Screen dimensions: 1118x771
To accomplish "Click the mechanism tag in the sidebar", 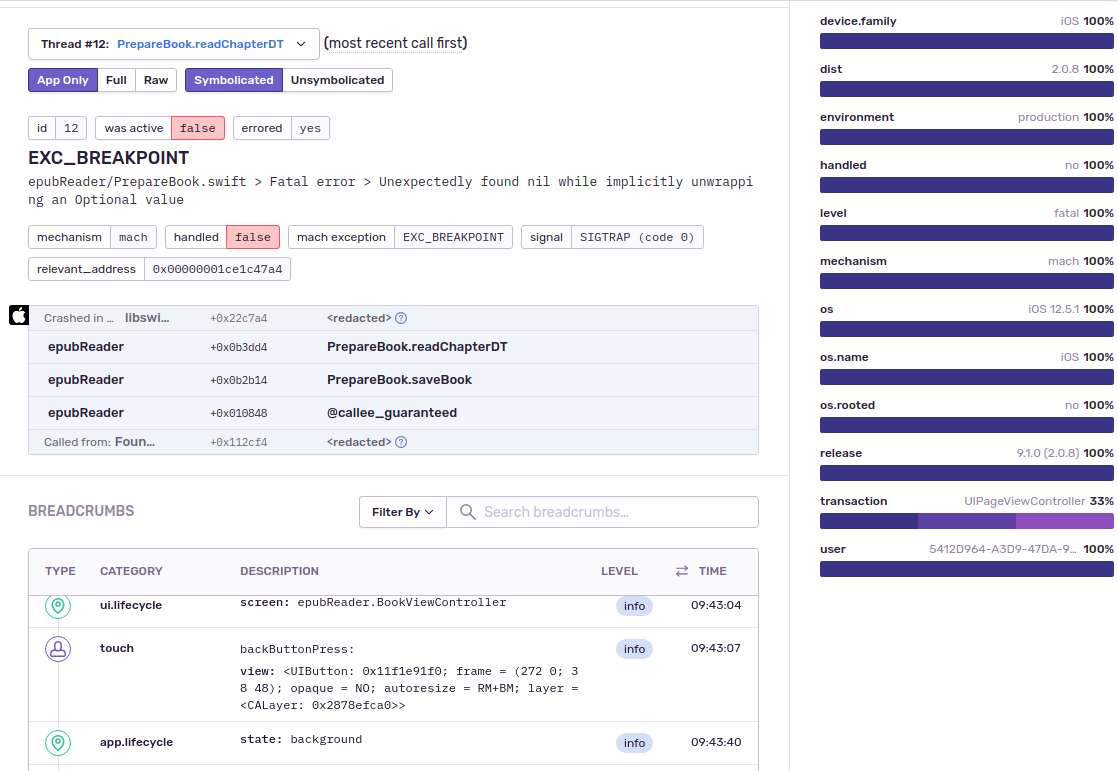I will (x=853, y=261).
